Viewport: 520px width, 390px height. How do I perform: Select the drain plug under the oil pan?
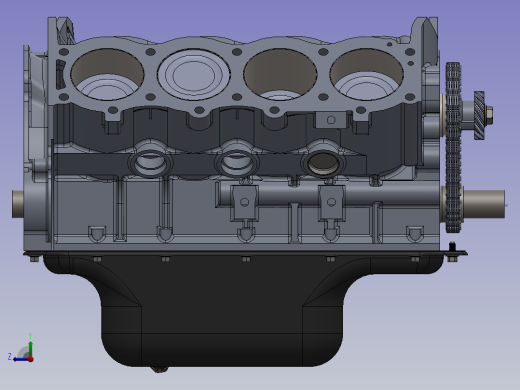[x=159, y=369]
